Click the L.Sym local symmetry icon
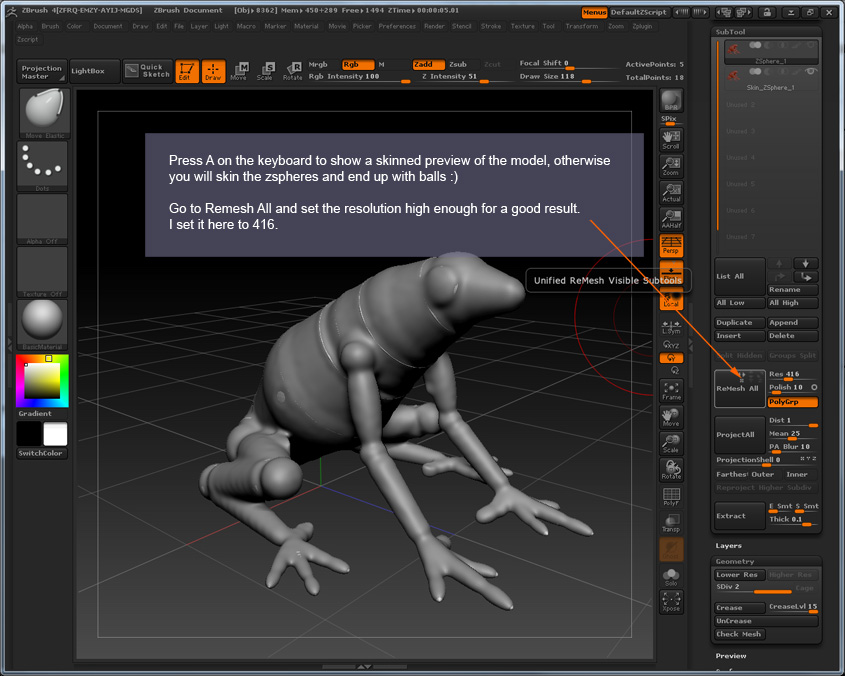Viewport: 845px width, 676px height. point(671,327)
